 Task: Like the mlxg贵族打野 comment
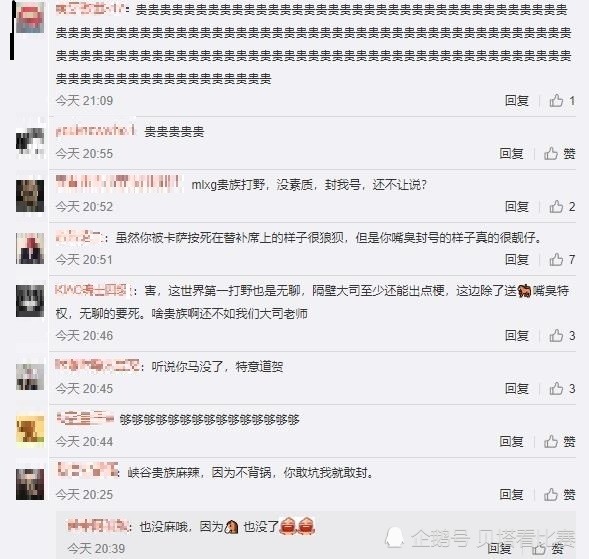pos(562,207)
